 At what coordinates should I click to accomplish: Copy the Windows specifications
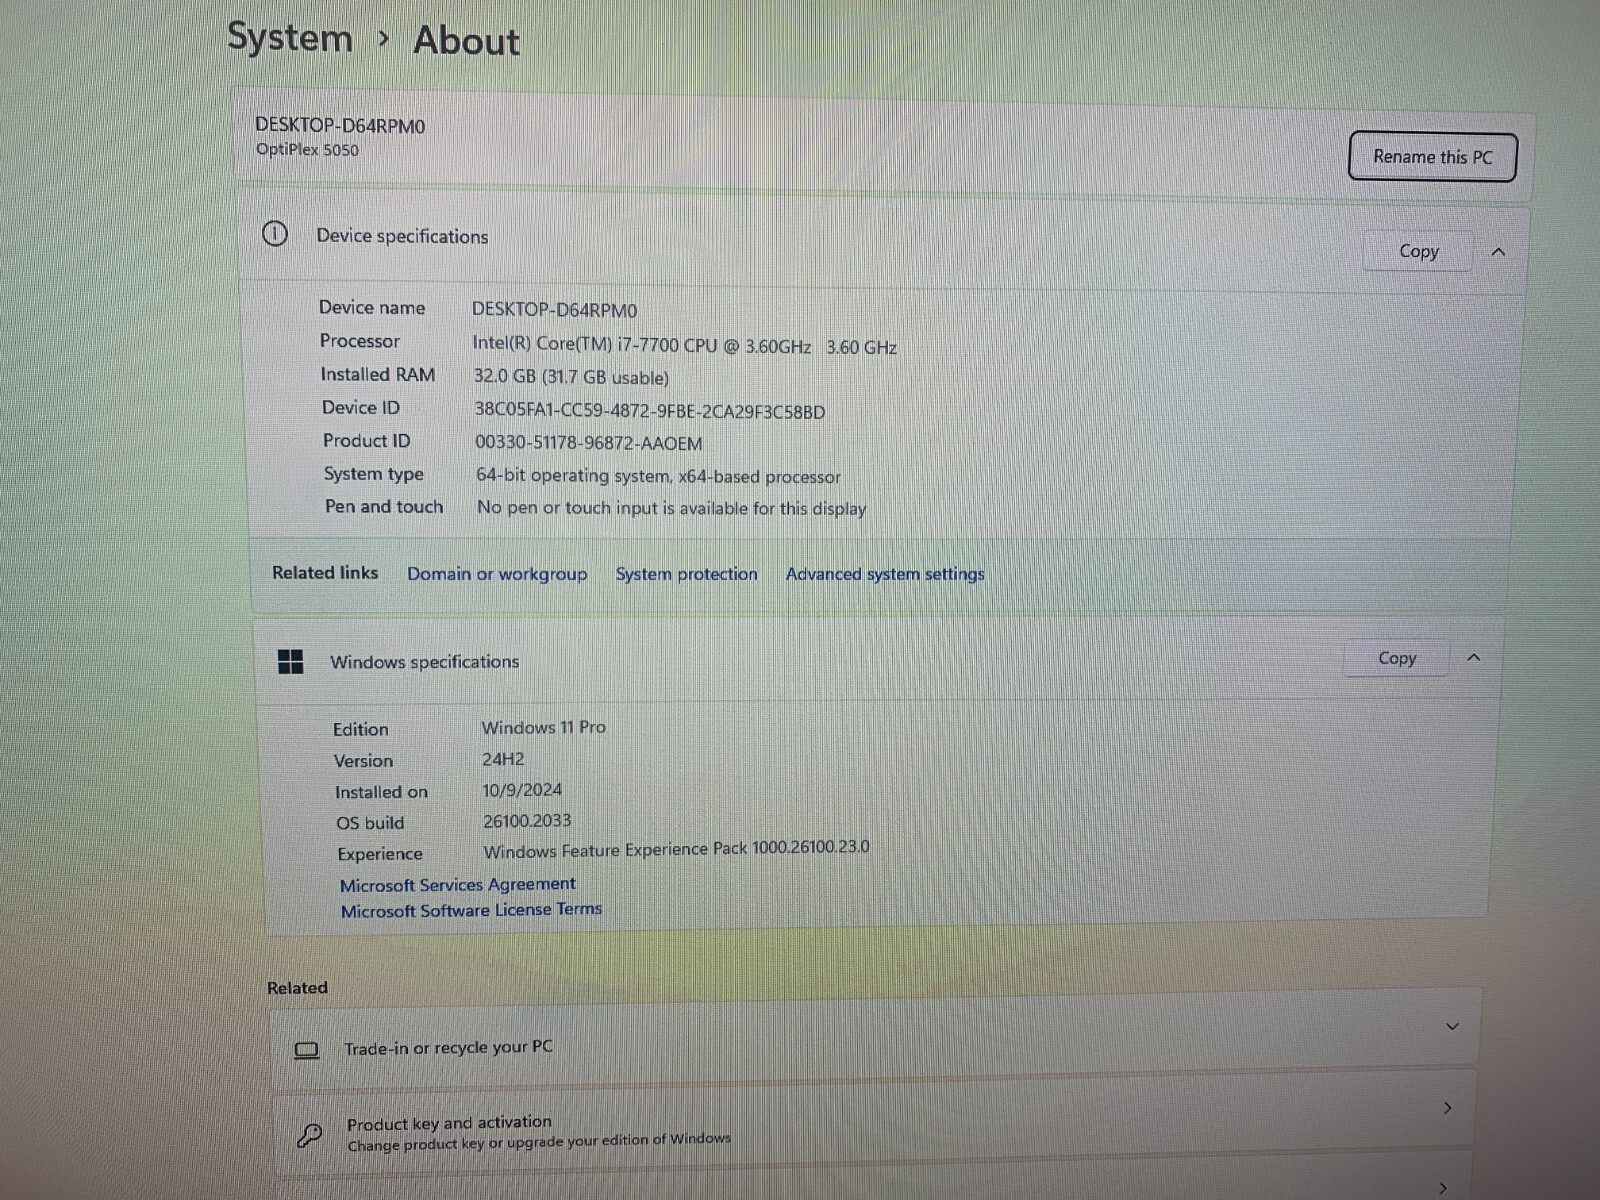tap(1396, 658)
